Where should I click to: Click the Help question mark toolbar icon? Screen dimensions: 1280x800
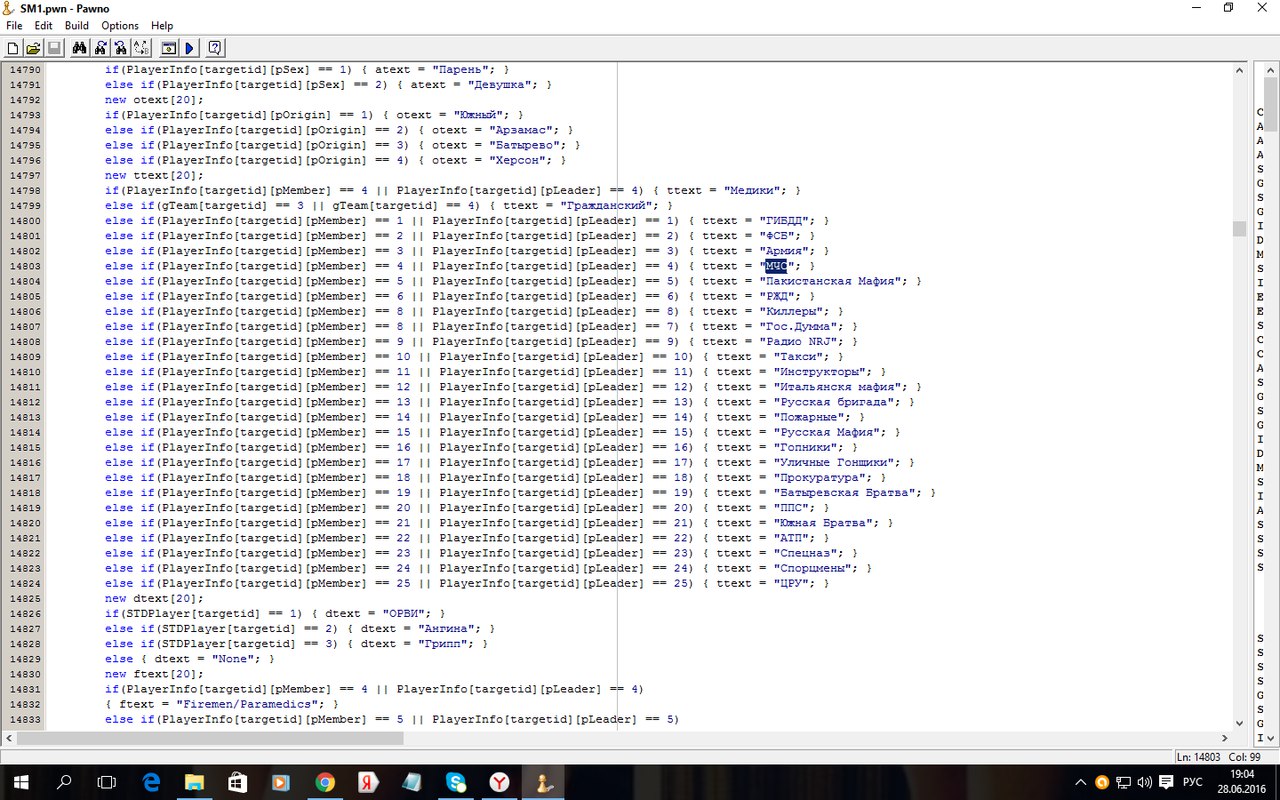(214, 47)
